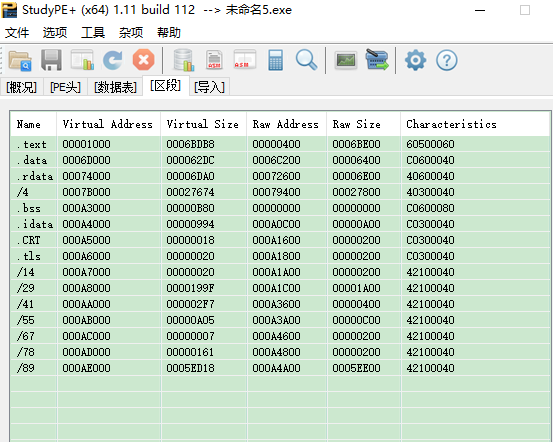Click characteristics value 60500060

[x=430, y=144]
